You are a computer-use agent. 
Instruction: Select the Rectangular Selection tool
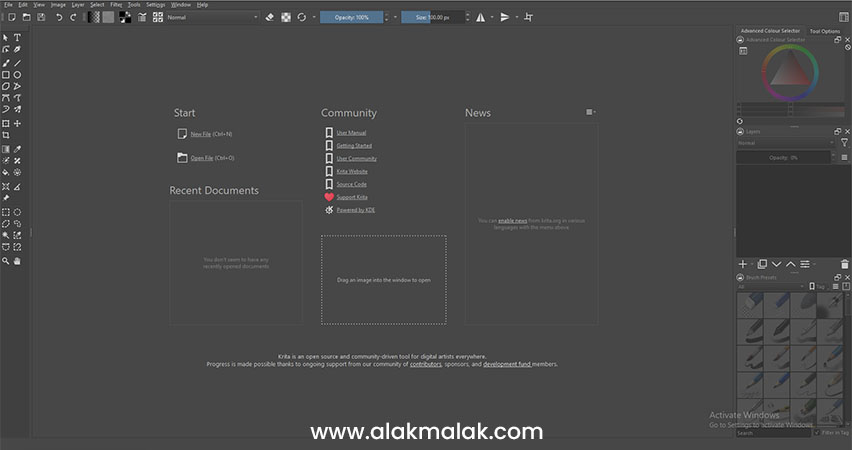(6, 212)
